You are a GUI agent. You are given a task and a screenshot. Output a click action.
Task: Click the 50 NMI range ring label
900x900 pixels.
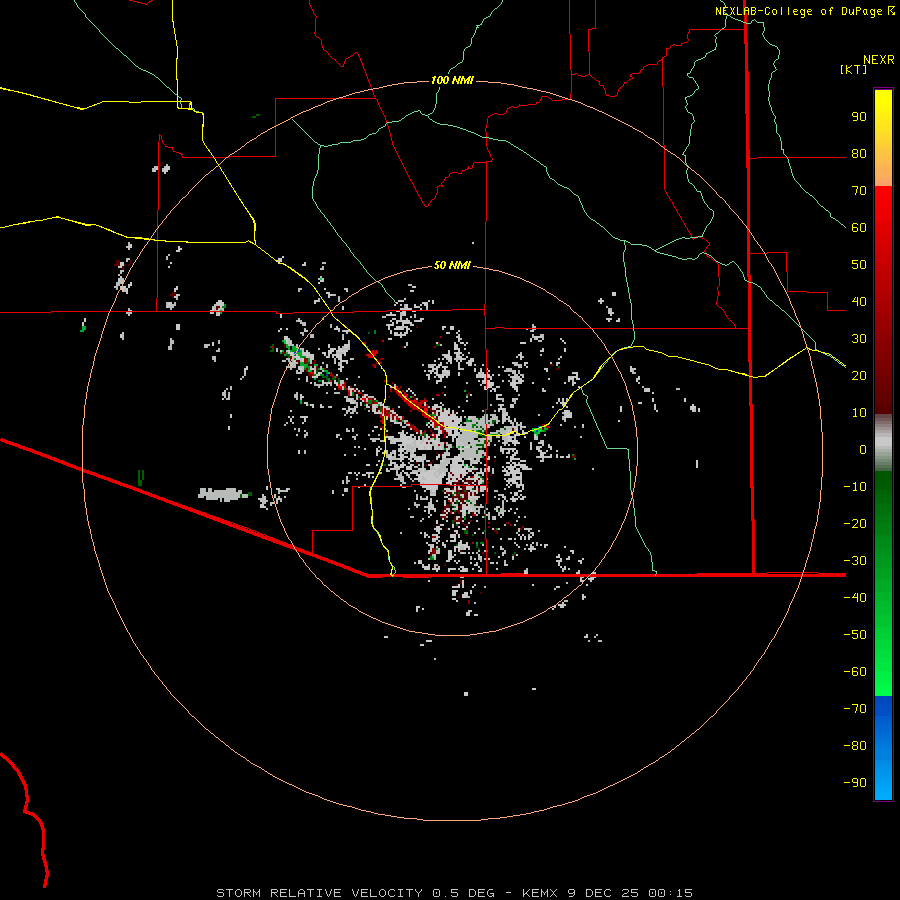click(452, 265)
